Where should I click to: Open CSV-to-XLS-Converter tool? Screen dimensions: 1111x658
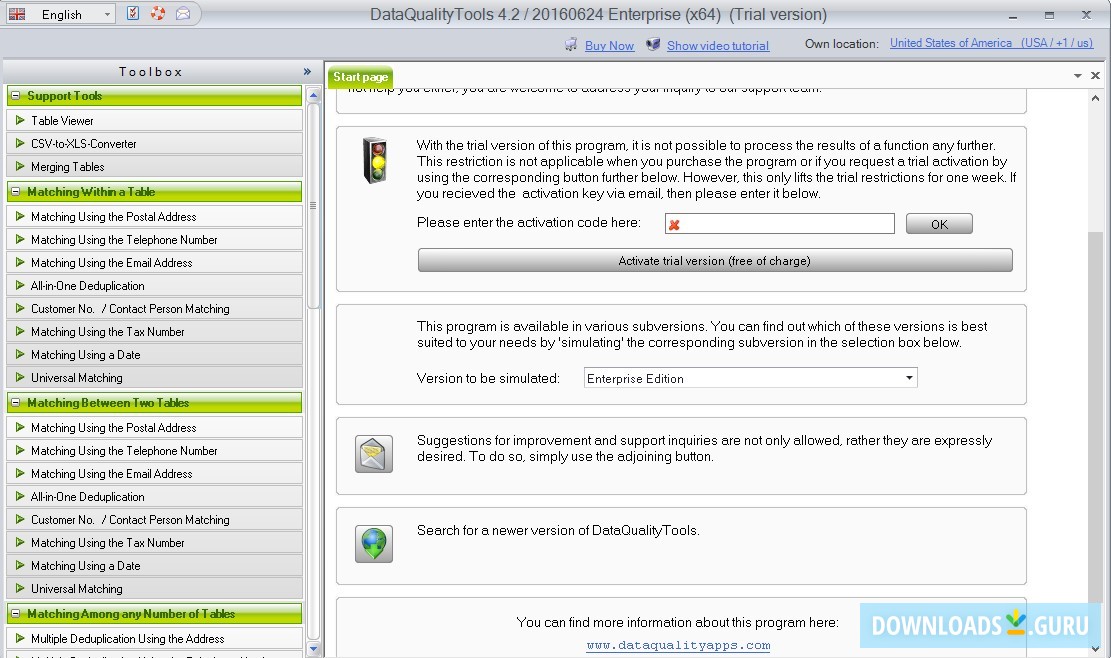[x=154, y=144]
